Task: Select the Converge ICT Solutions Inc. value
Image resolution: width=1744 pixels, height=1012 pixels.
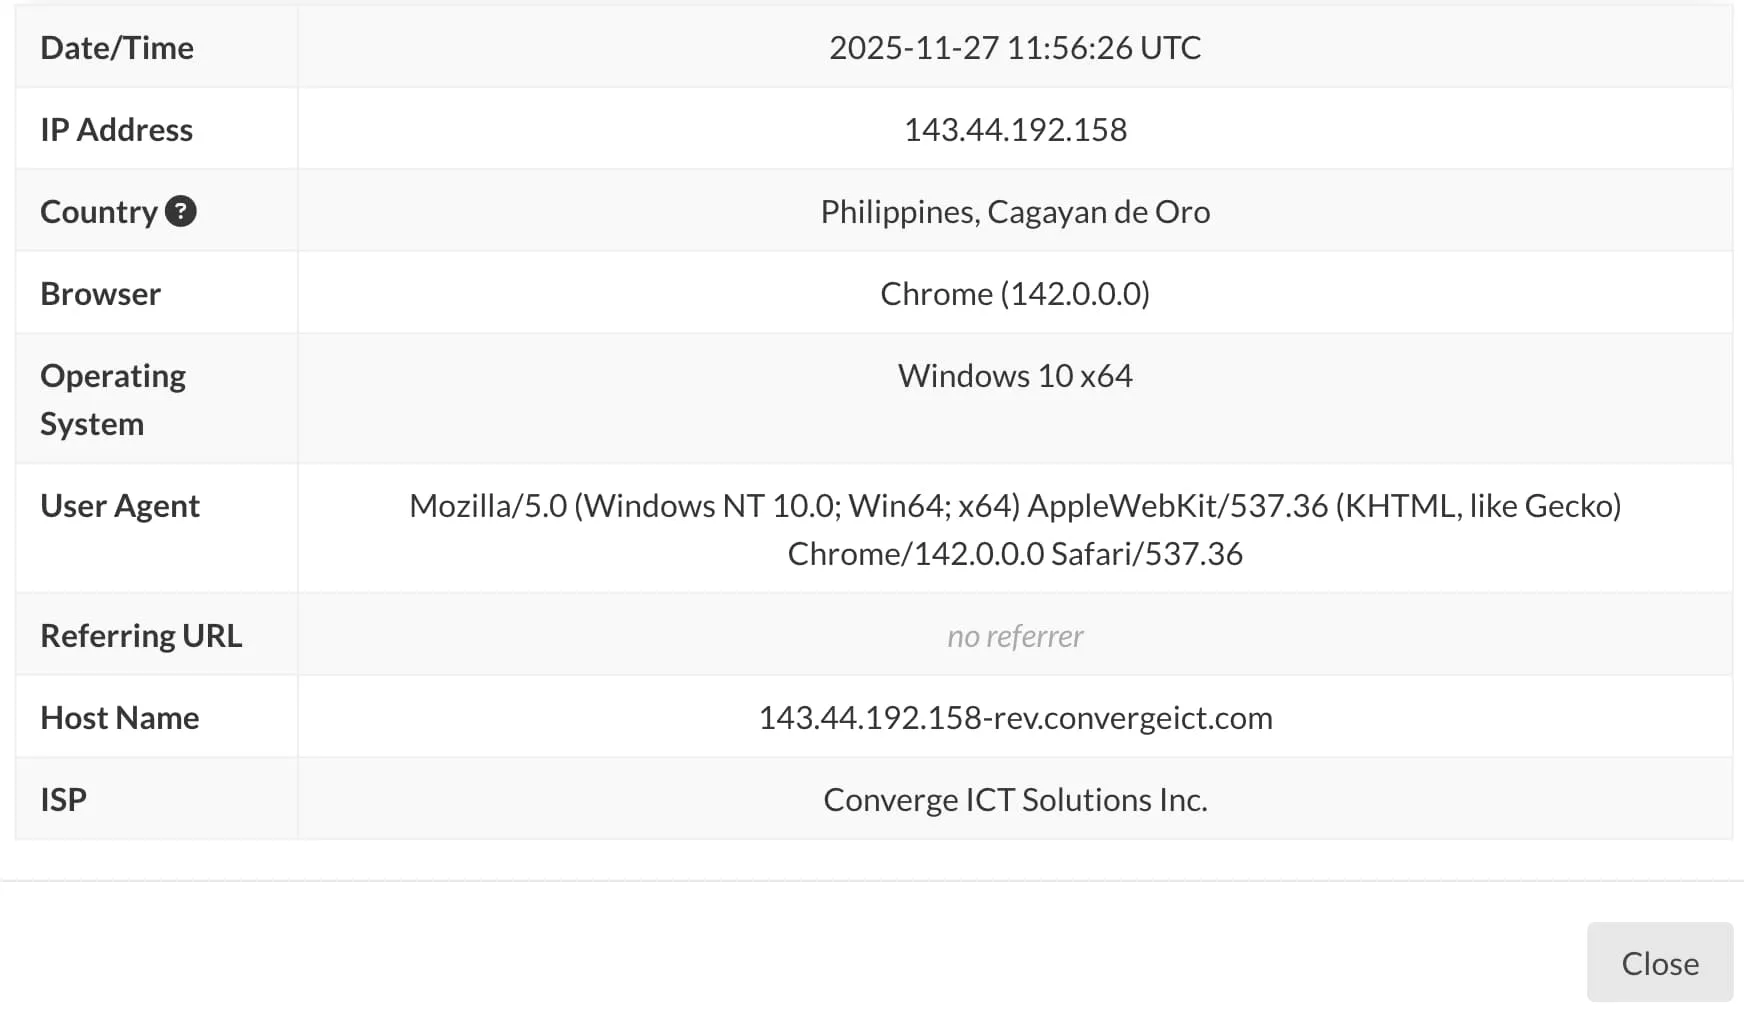Action: 1015,798
